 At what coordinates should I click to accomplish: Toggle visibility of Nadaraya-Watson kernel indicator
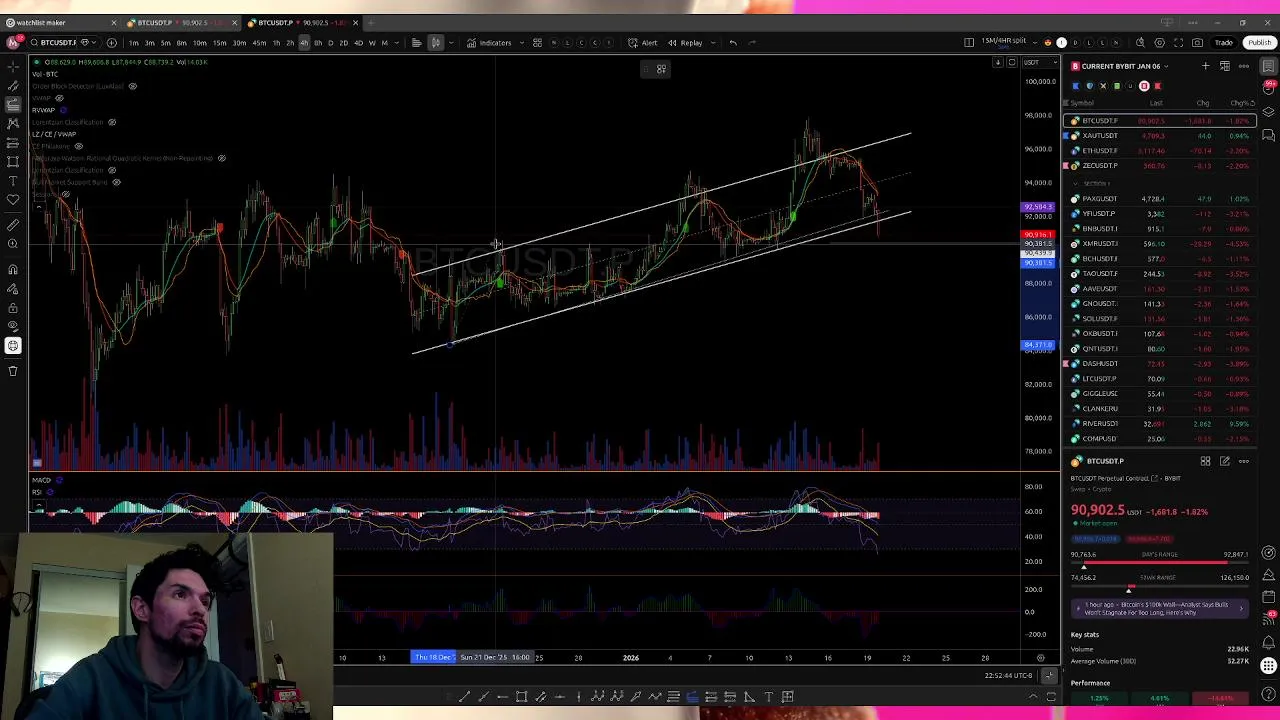point(221,158)
